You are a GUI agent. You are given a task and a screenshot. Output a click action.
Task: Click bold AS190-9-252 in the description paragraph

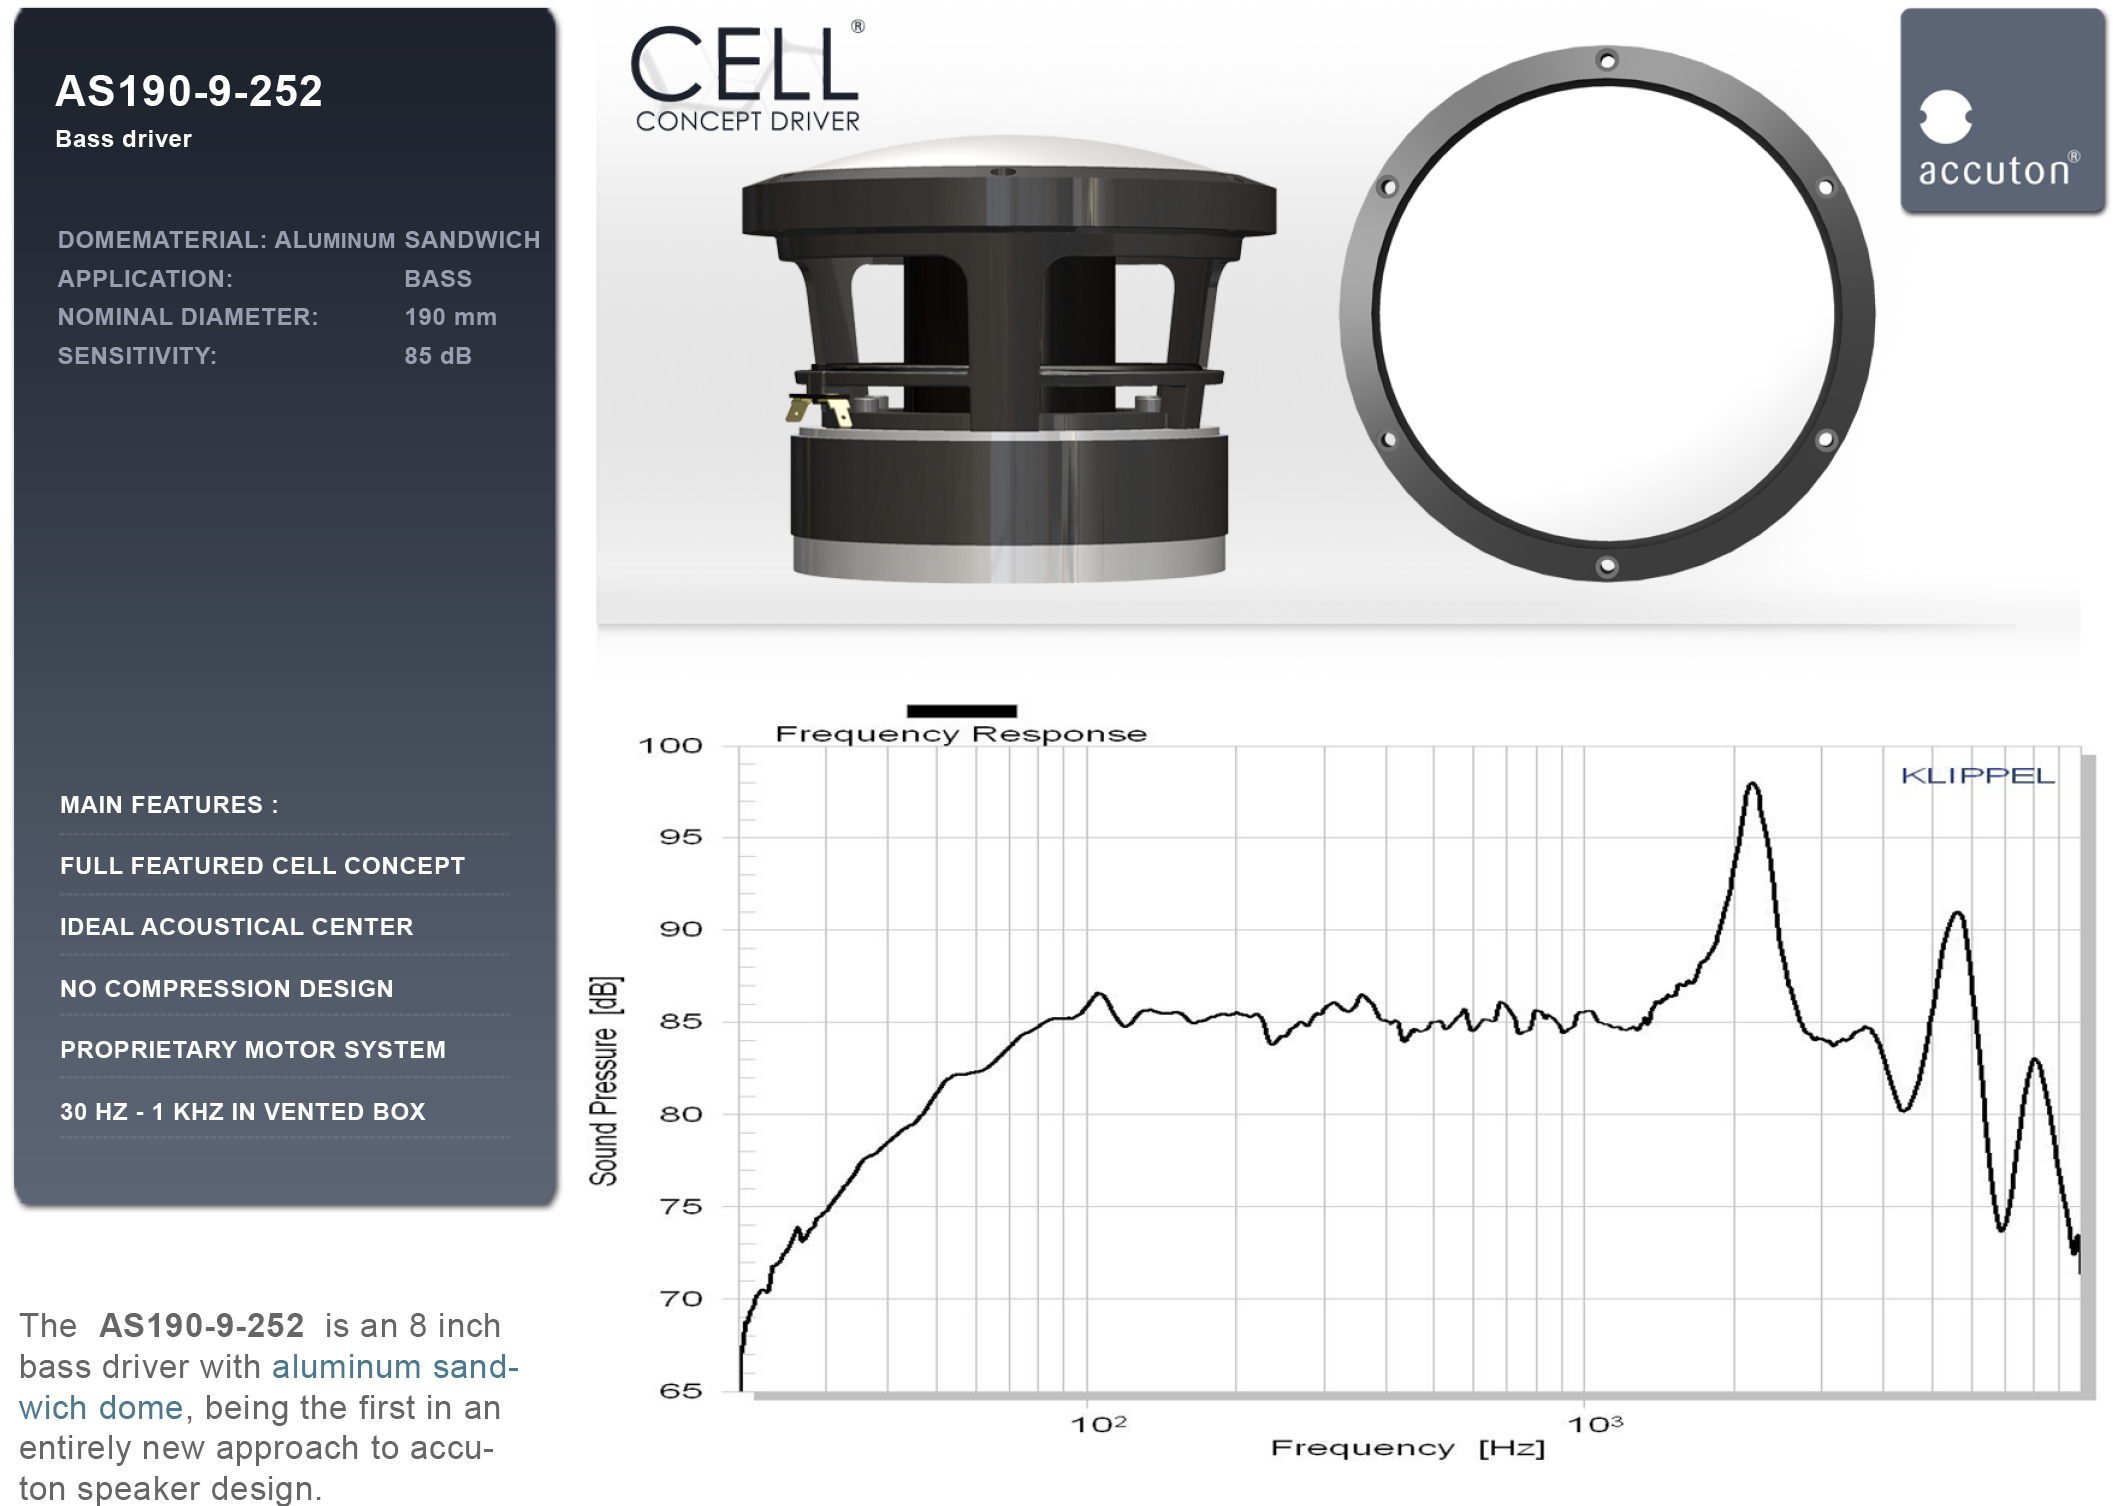[202, 1326]
